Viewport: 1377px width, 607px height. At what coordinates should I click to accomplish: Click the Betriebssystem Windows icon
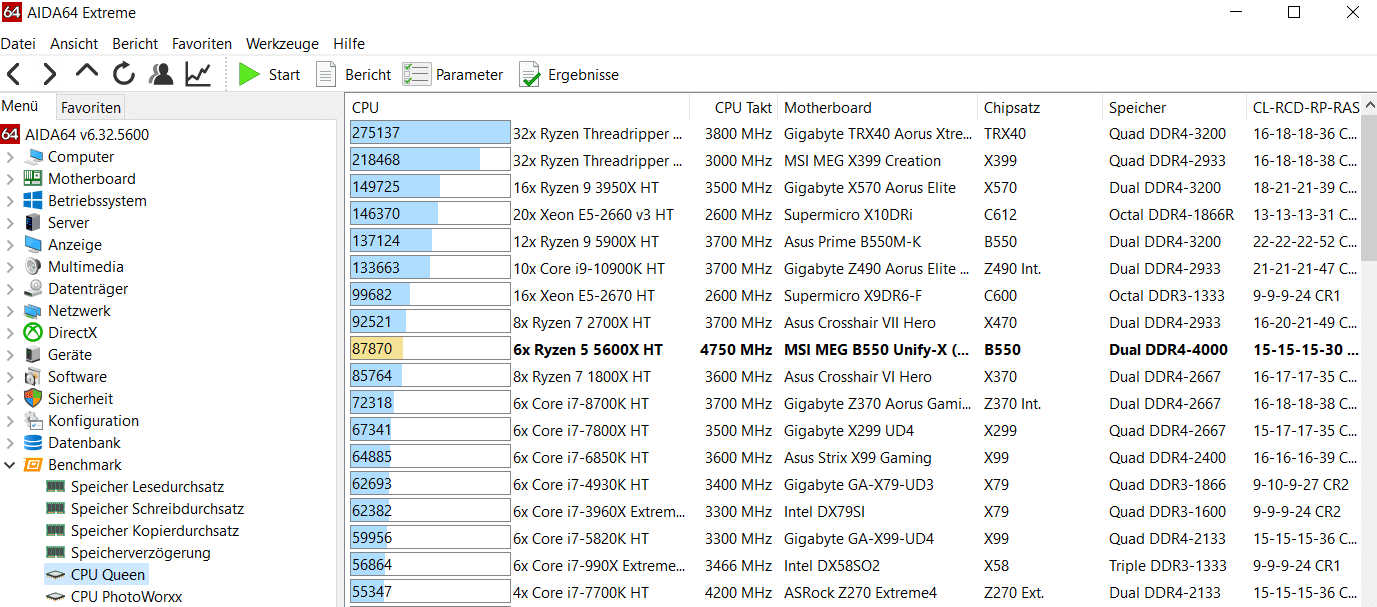pos(34,201)
